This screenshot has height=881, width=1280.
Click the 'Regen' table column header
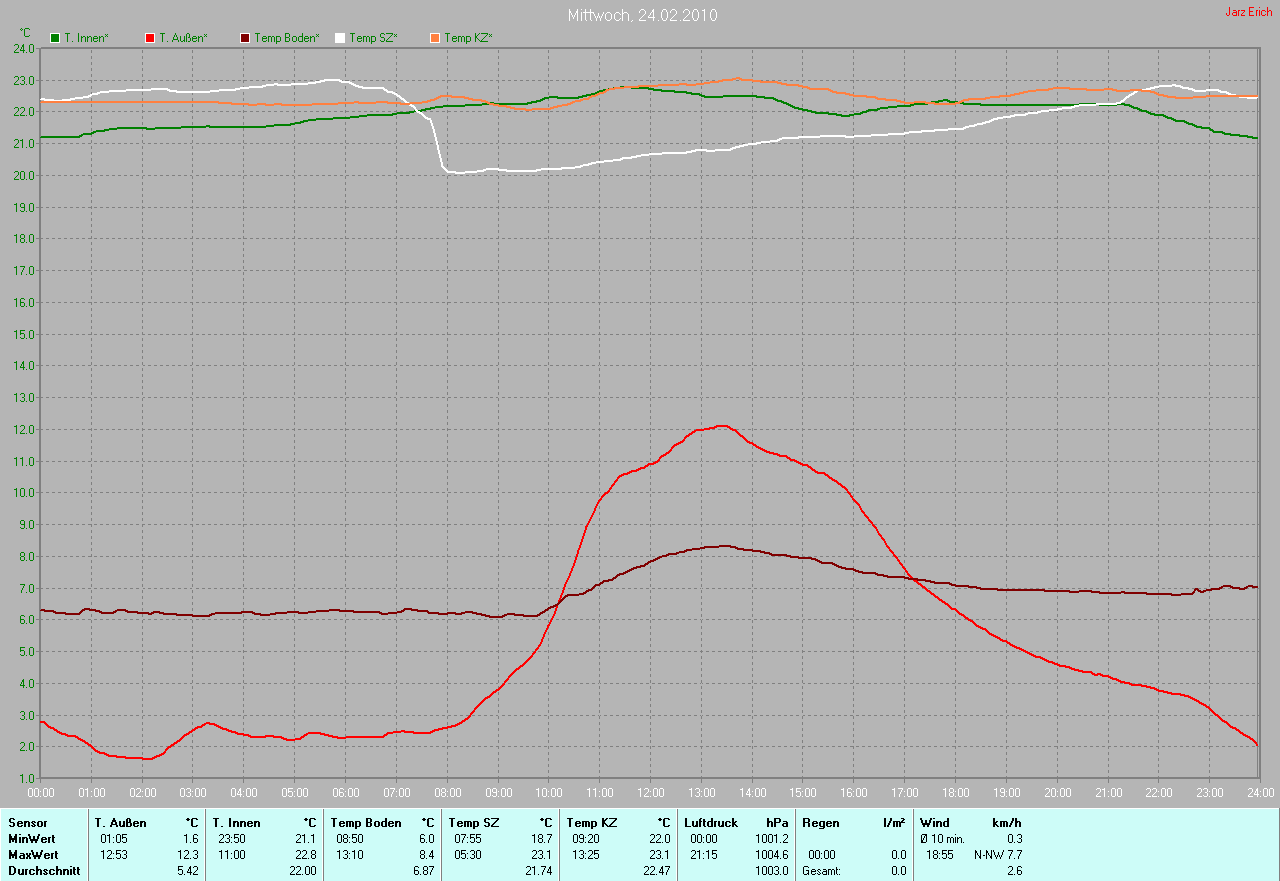pyautogui.click(x=820, y=823)
